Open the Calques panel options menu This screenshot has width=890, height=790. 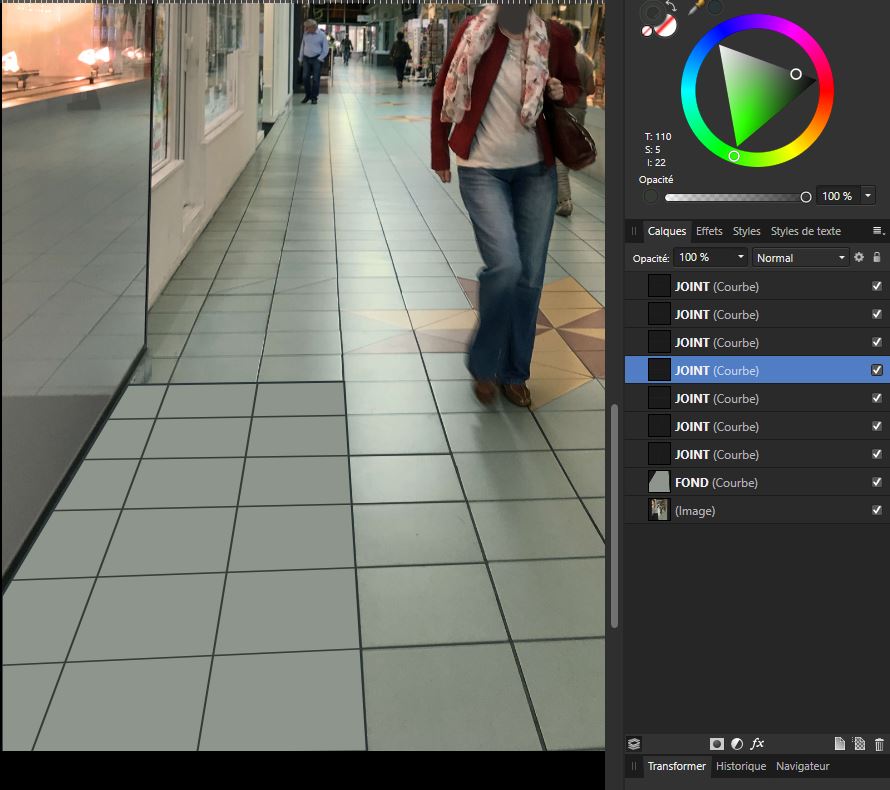(878, 230)
